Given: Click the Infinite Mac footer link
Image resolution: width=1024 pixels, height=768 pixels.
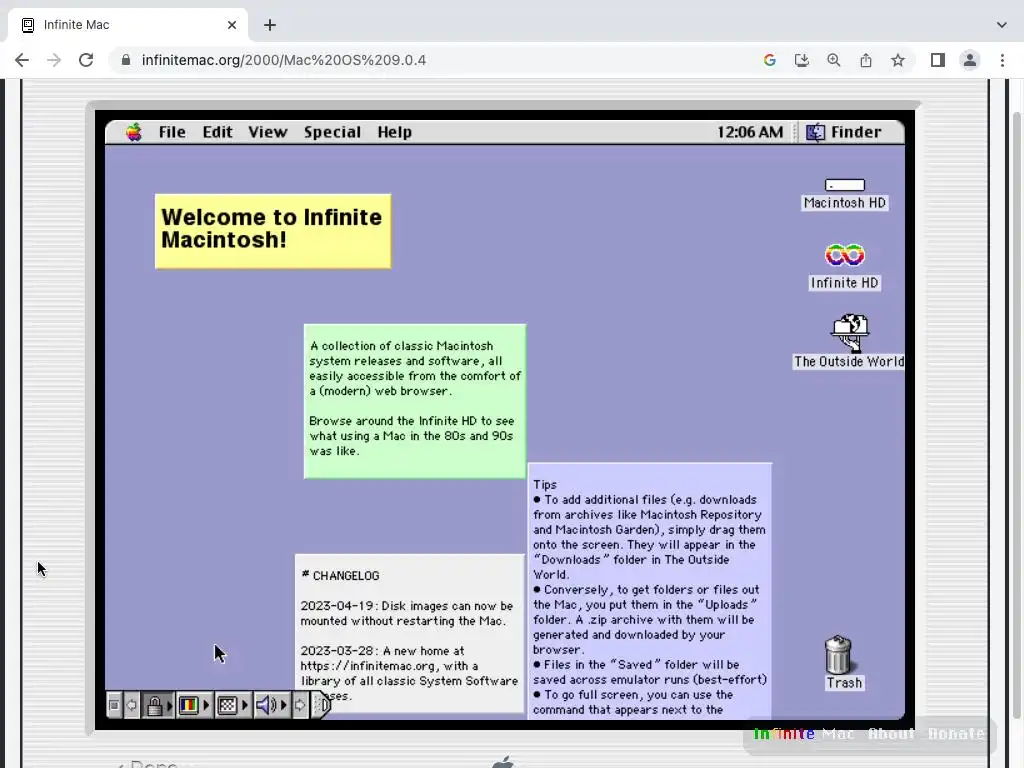Looking at the screenshot, I should pos(804,734).
